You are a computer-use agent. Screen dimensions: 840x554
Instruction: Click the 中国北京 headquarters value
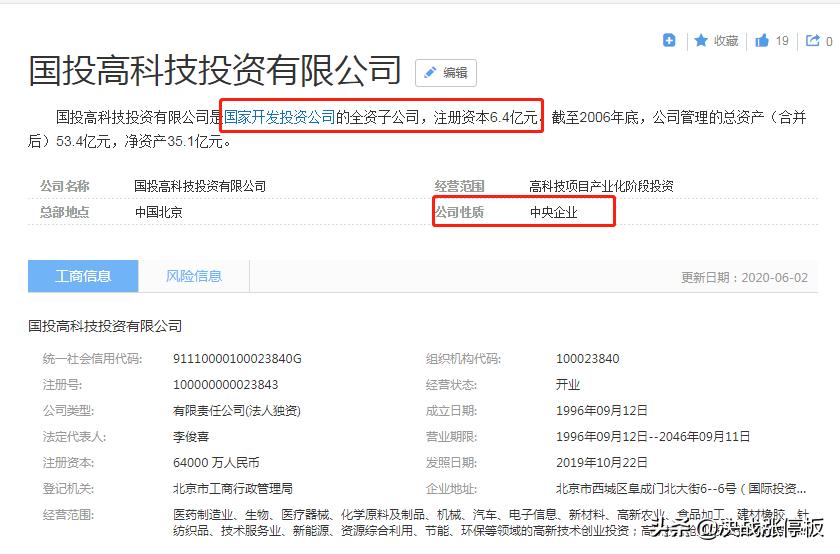[159, 213]
